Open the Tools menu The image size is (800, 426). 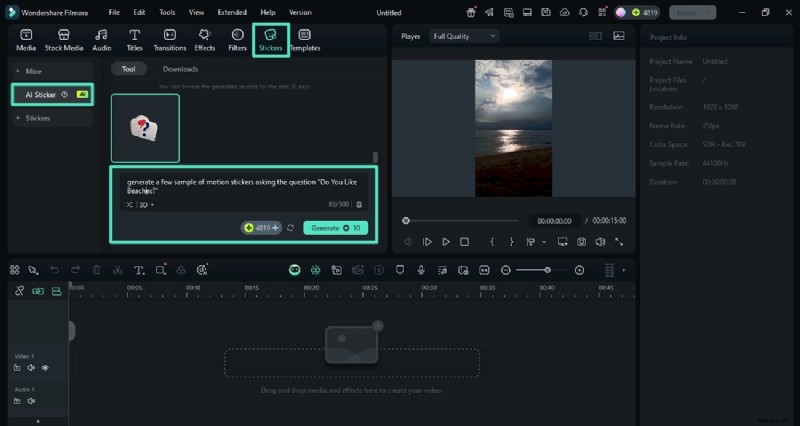(x=167, y=13)
